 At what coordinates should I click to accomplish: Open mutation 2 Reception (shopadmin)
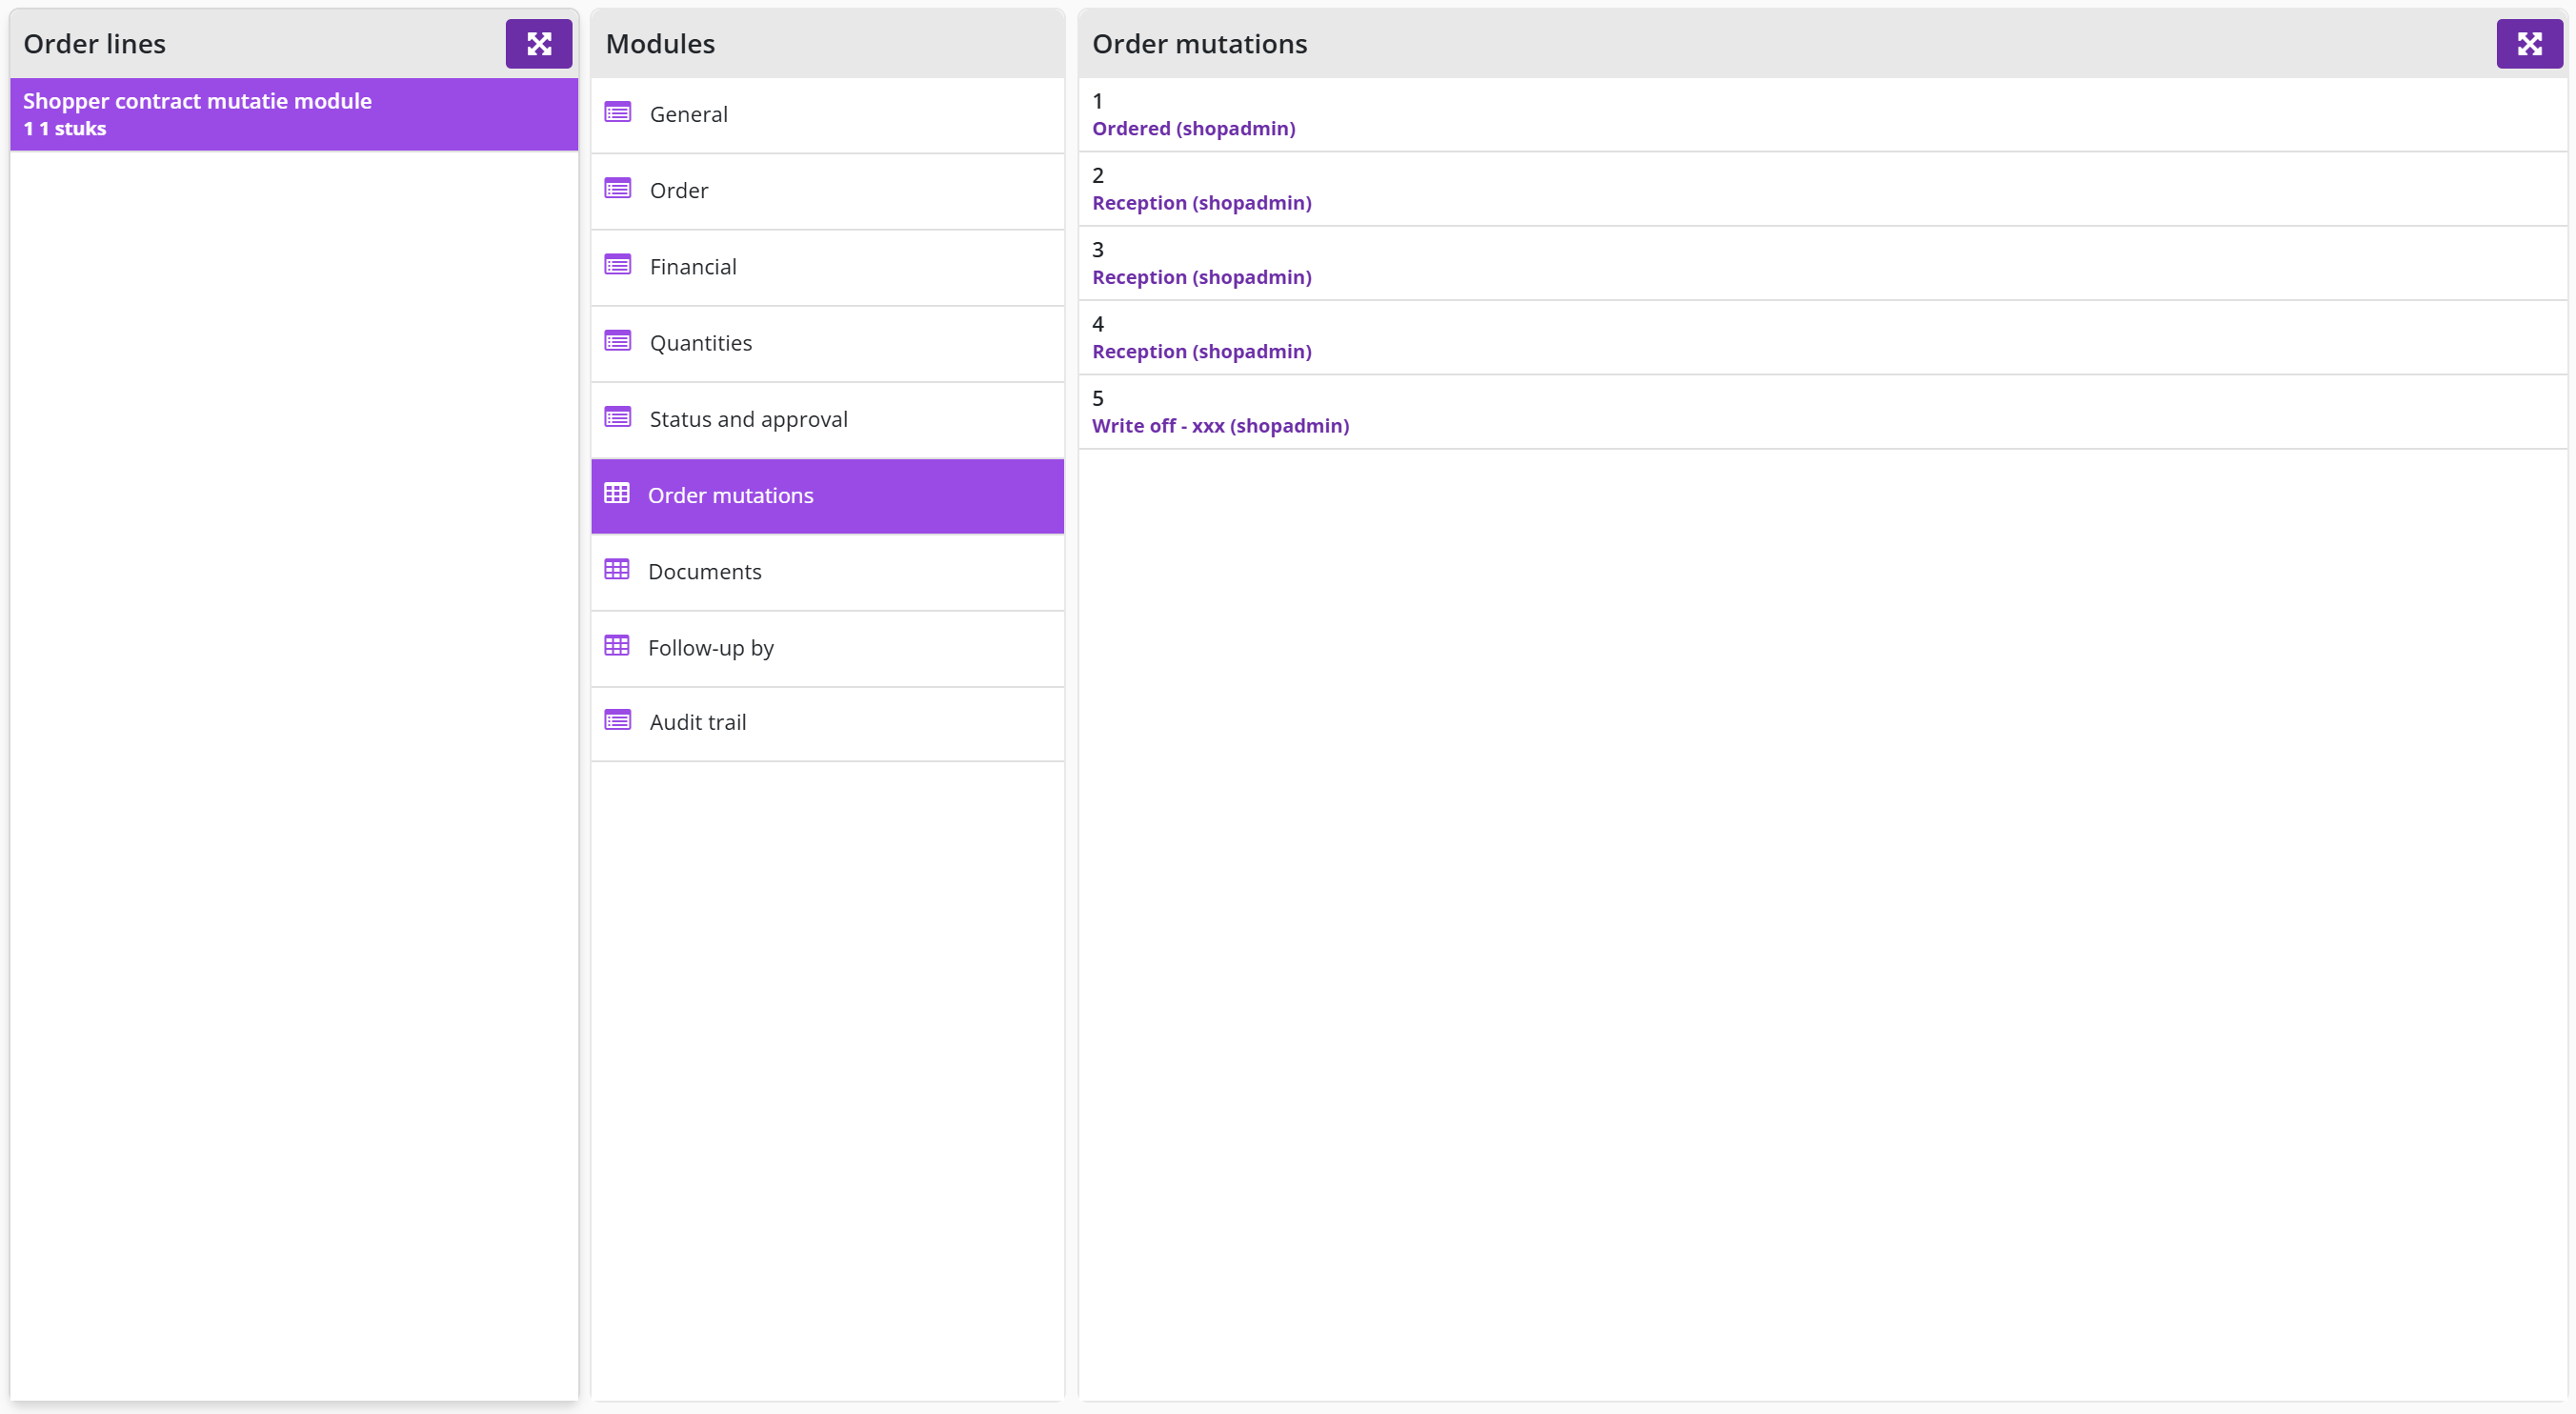tap(1822, 189)
